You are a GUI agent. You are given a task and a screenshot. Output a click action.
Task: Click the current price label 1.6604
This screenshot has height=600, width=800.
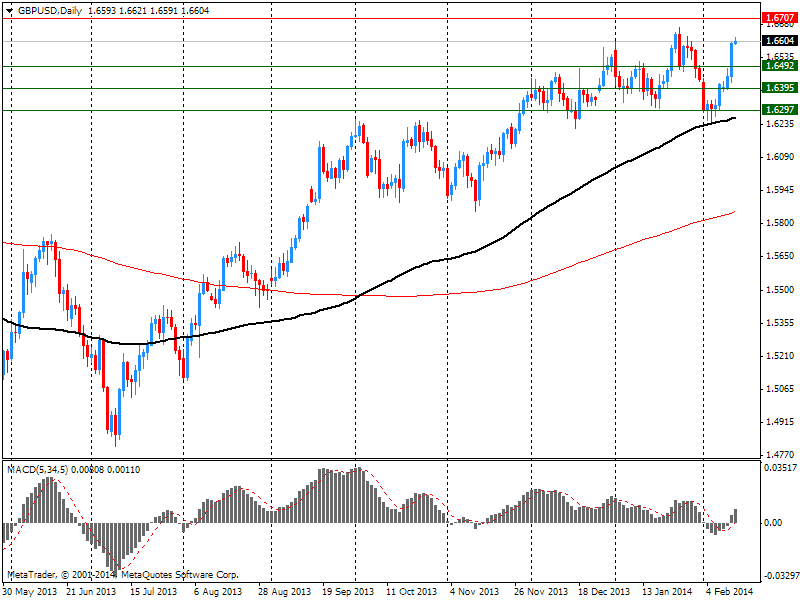point(778,41)
